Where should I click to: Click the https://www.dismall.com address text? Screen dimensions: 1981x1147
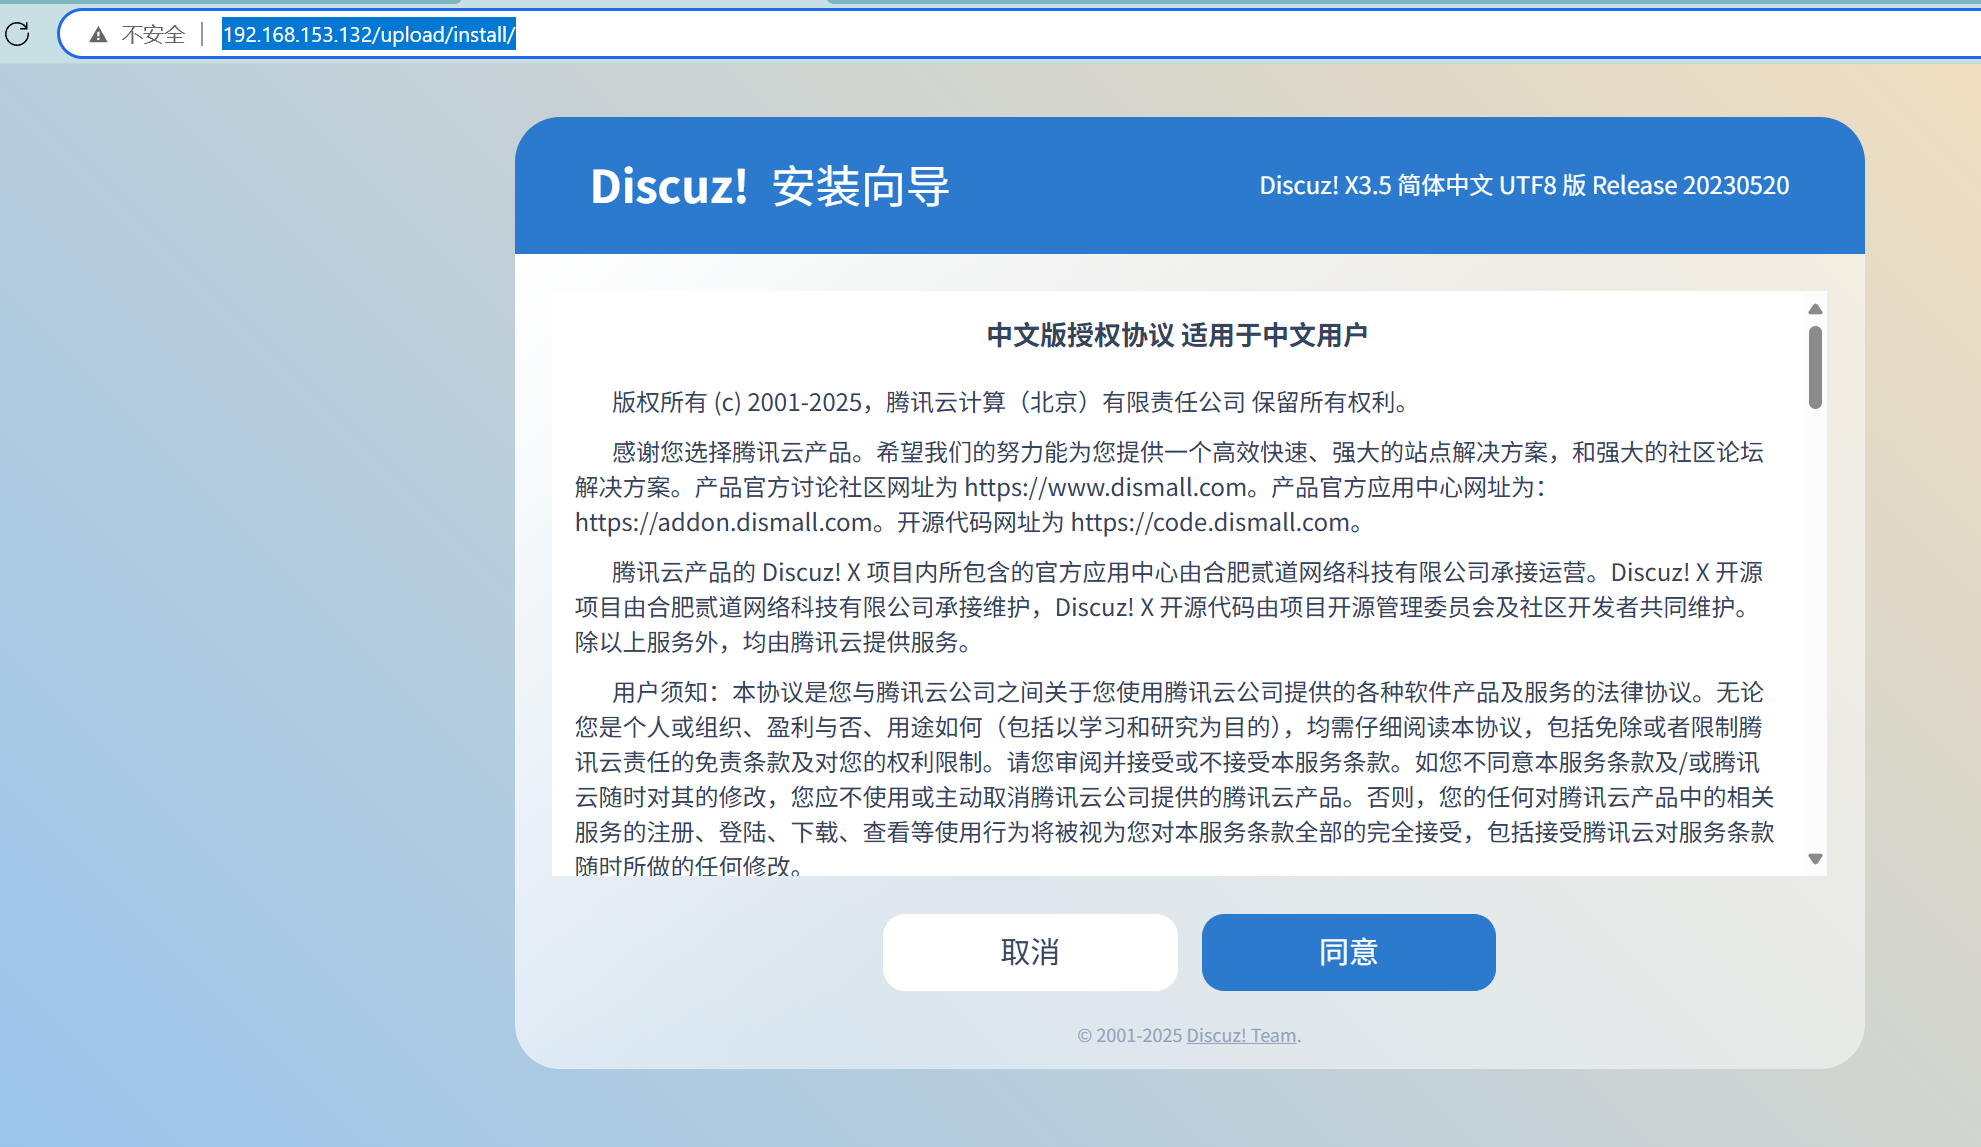[x=1105, y=488]
